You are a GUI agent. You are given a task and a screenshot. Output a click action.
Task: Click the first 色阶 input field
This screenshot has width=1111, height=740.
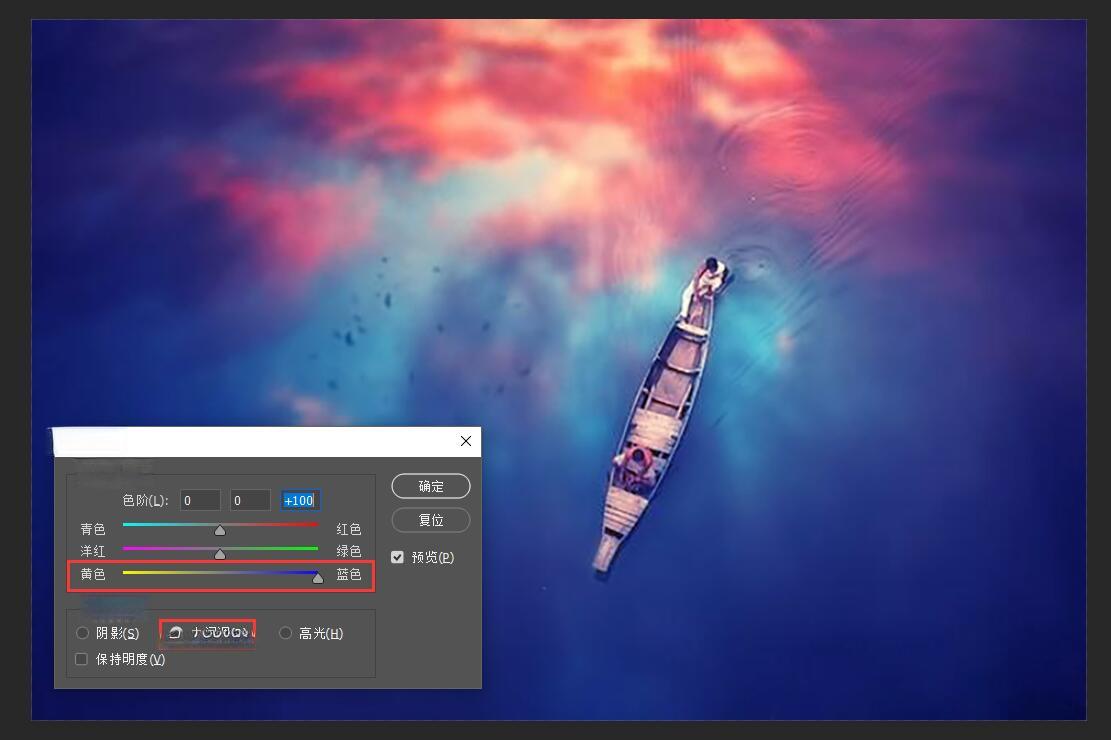pos(200,500)
